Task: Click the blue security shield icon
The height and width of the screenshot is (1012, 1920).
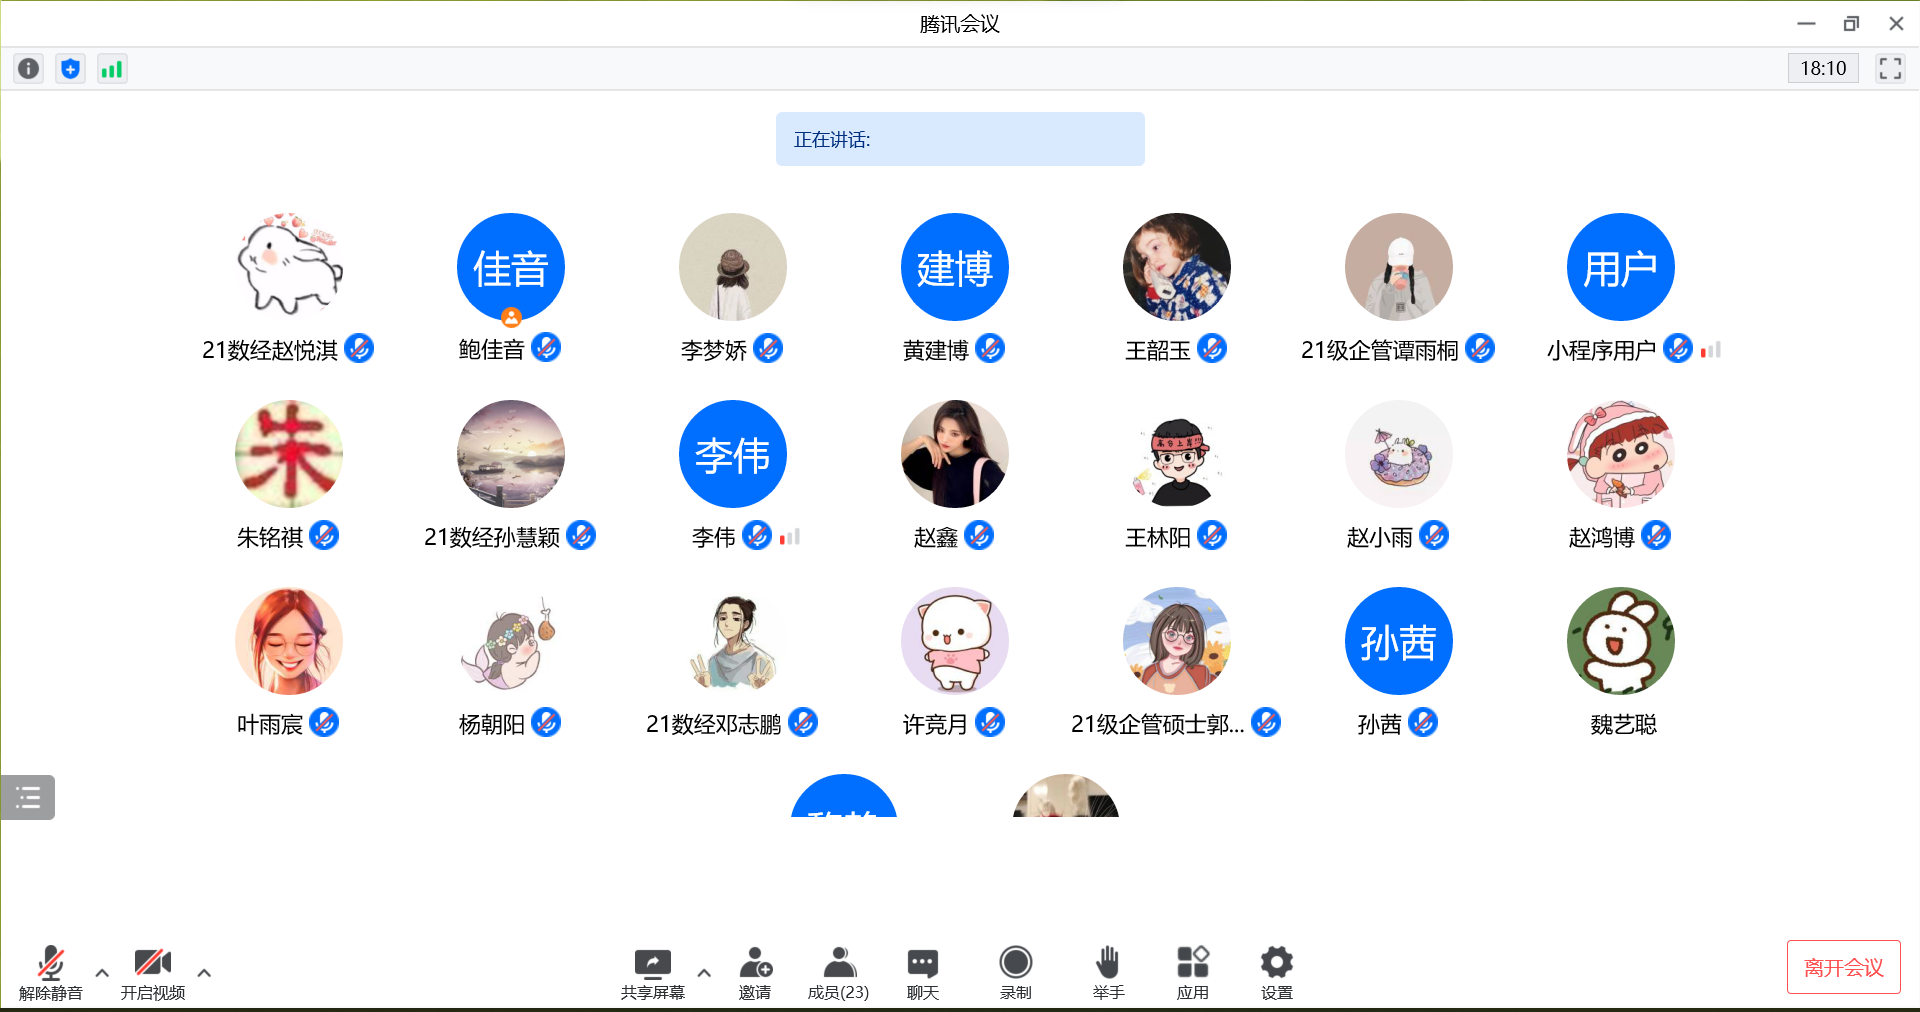Action: pyautogui.click(x=70, y=68)
